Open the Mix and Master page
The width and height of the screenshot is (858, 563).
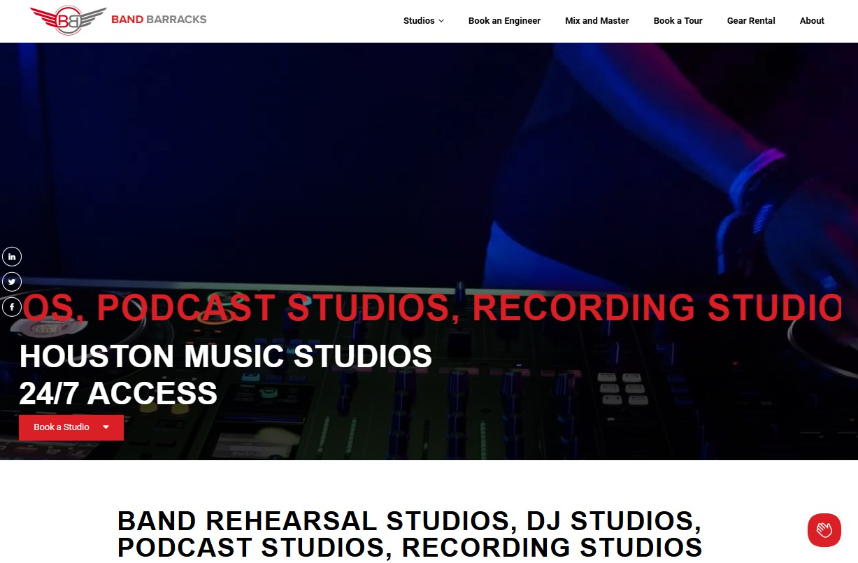596,21
